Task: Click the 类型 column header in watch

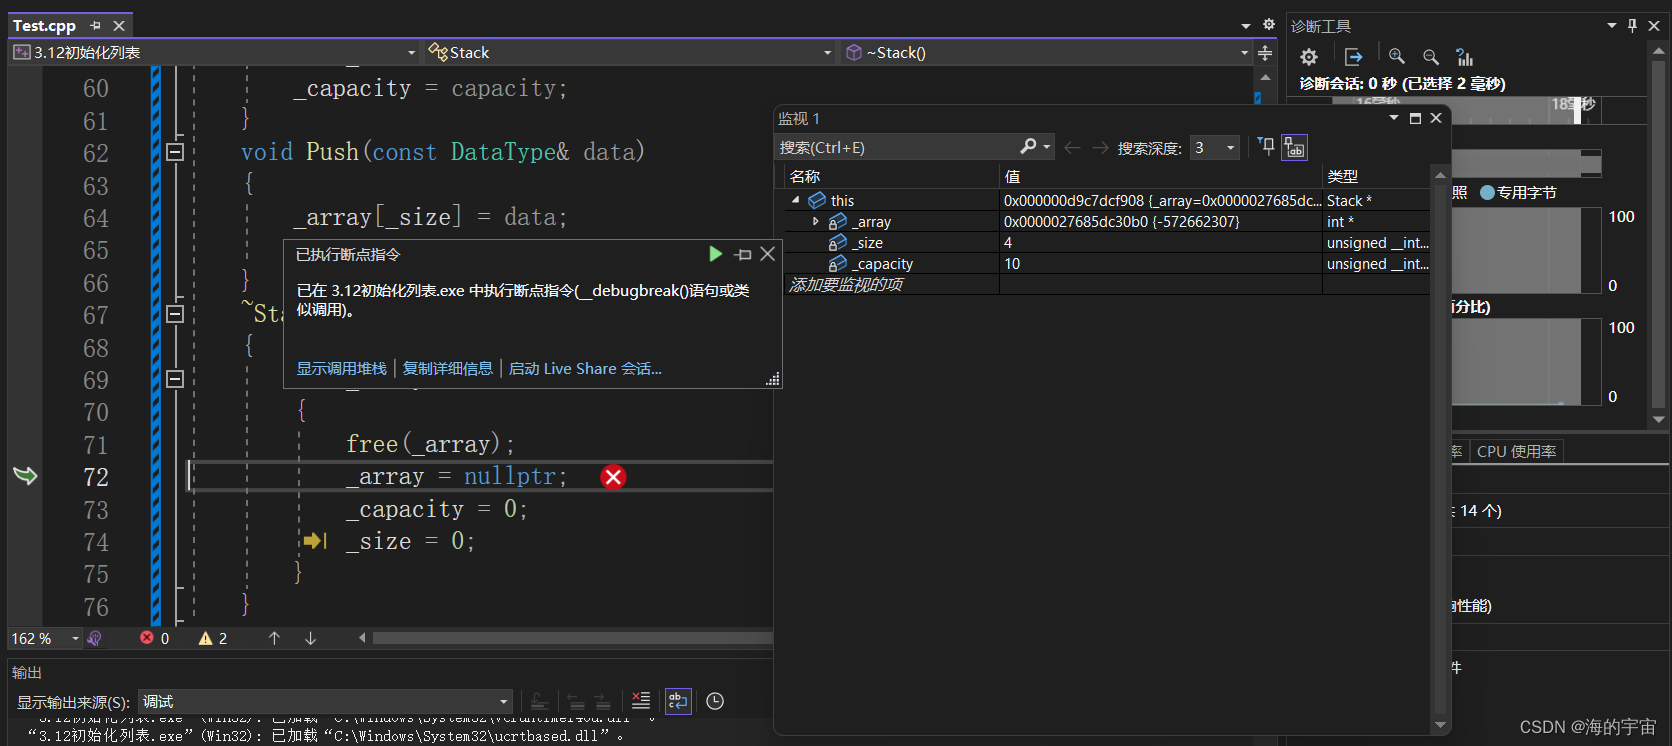Action: click(1376, 177)
